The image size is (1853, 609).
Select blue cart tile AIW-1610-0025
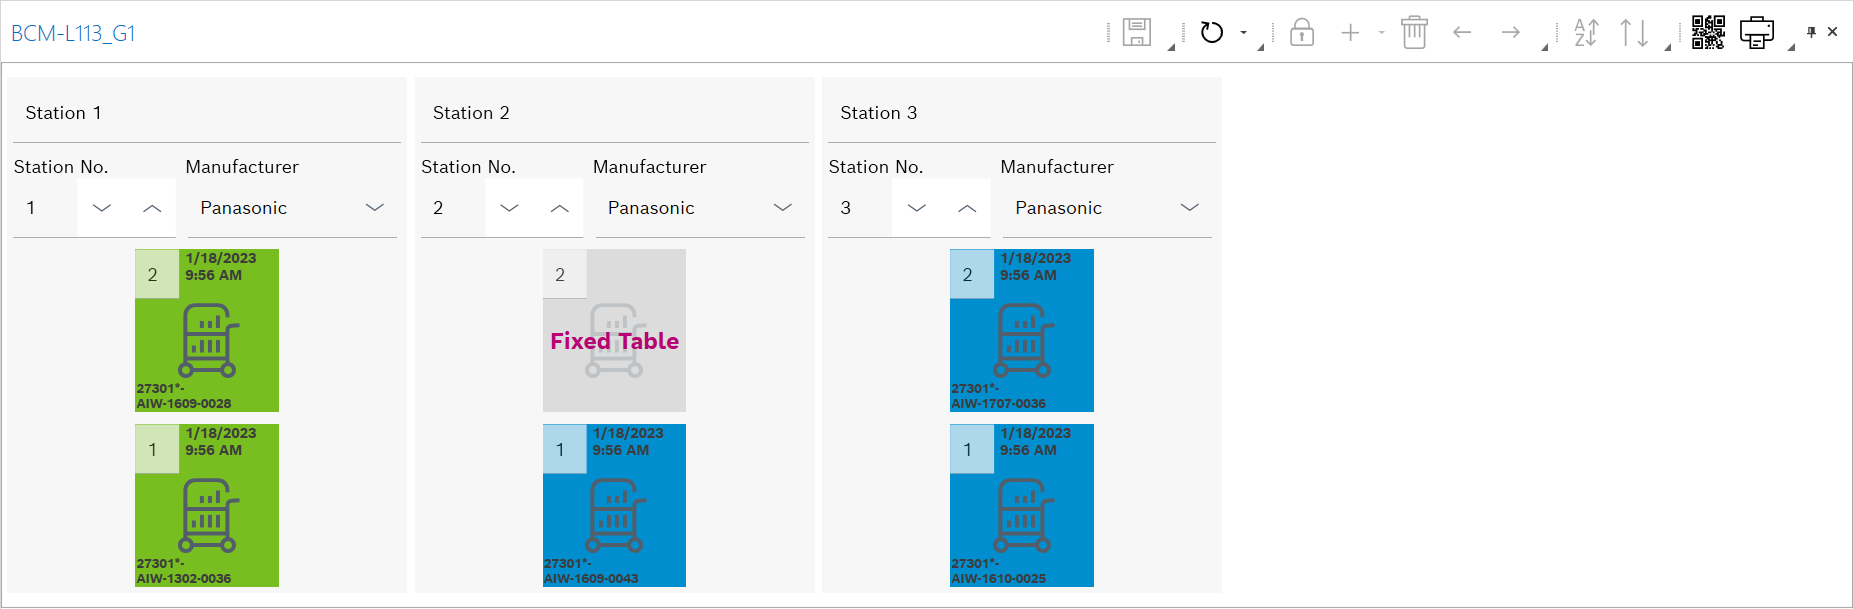click(x=1022, y=505)
